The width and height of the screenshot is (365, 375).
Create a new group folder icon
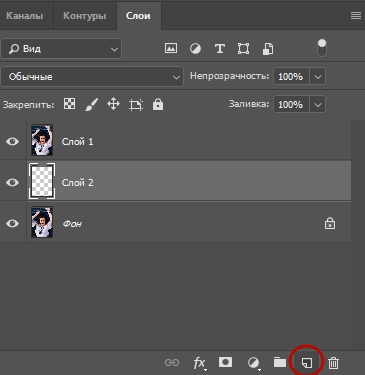point(280,362)
